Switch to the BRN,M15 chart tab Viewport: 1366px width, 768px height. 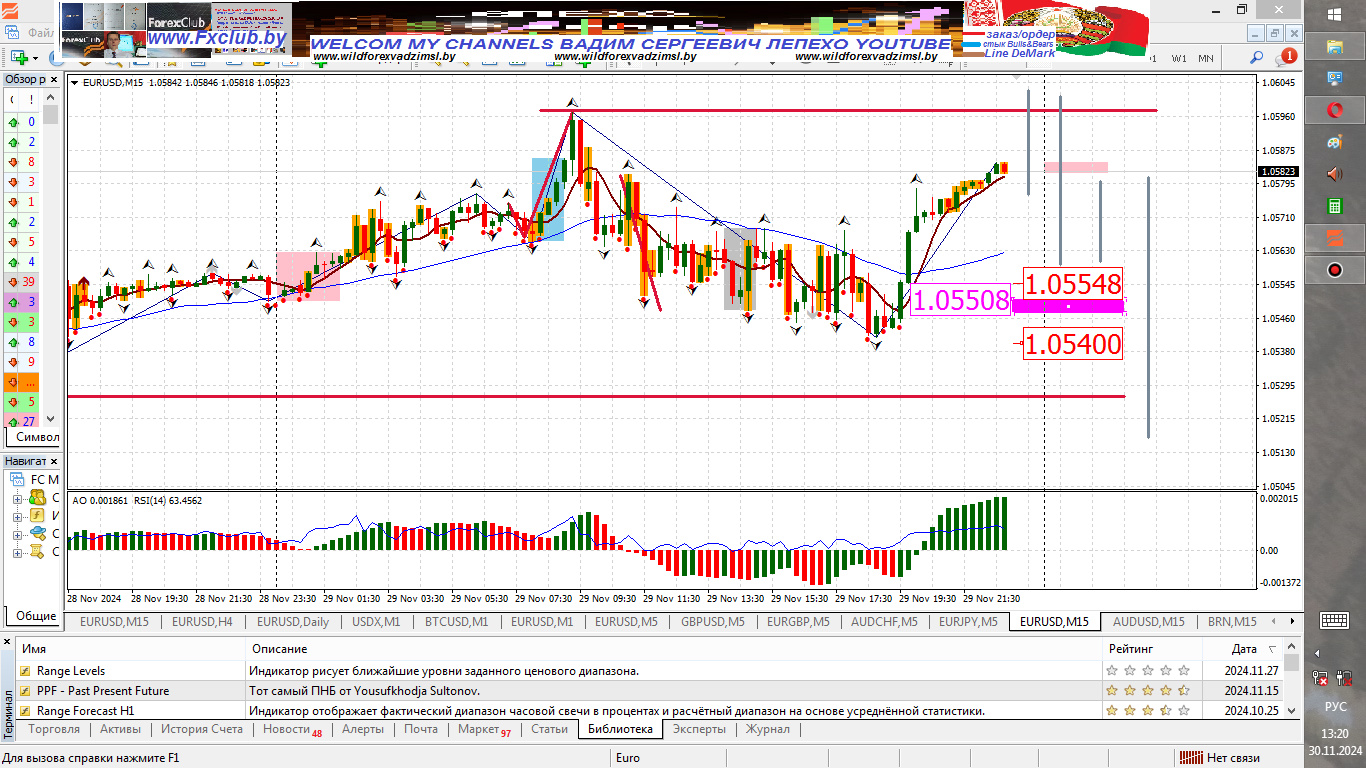[1232, 622]
